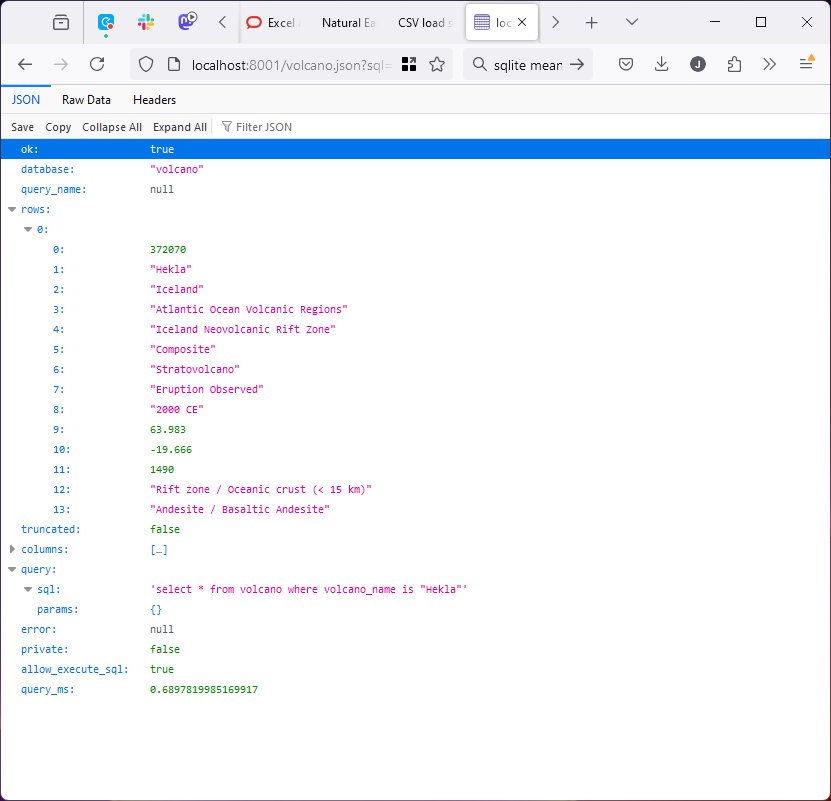Save to Pocket icon in toolbar
This screenshot has width=831, height=801.
626,64
